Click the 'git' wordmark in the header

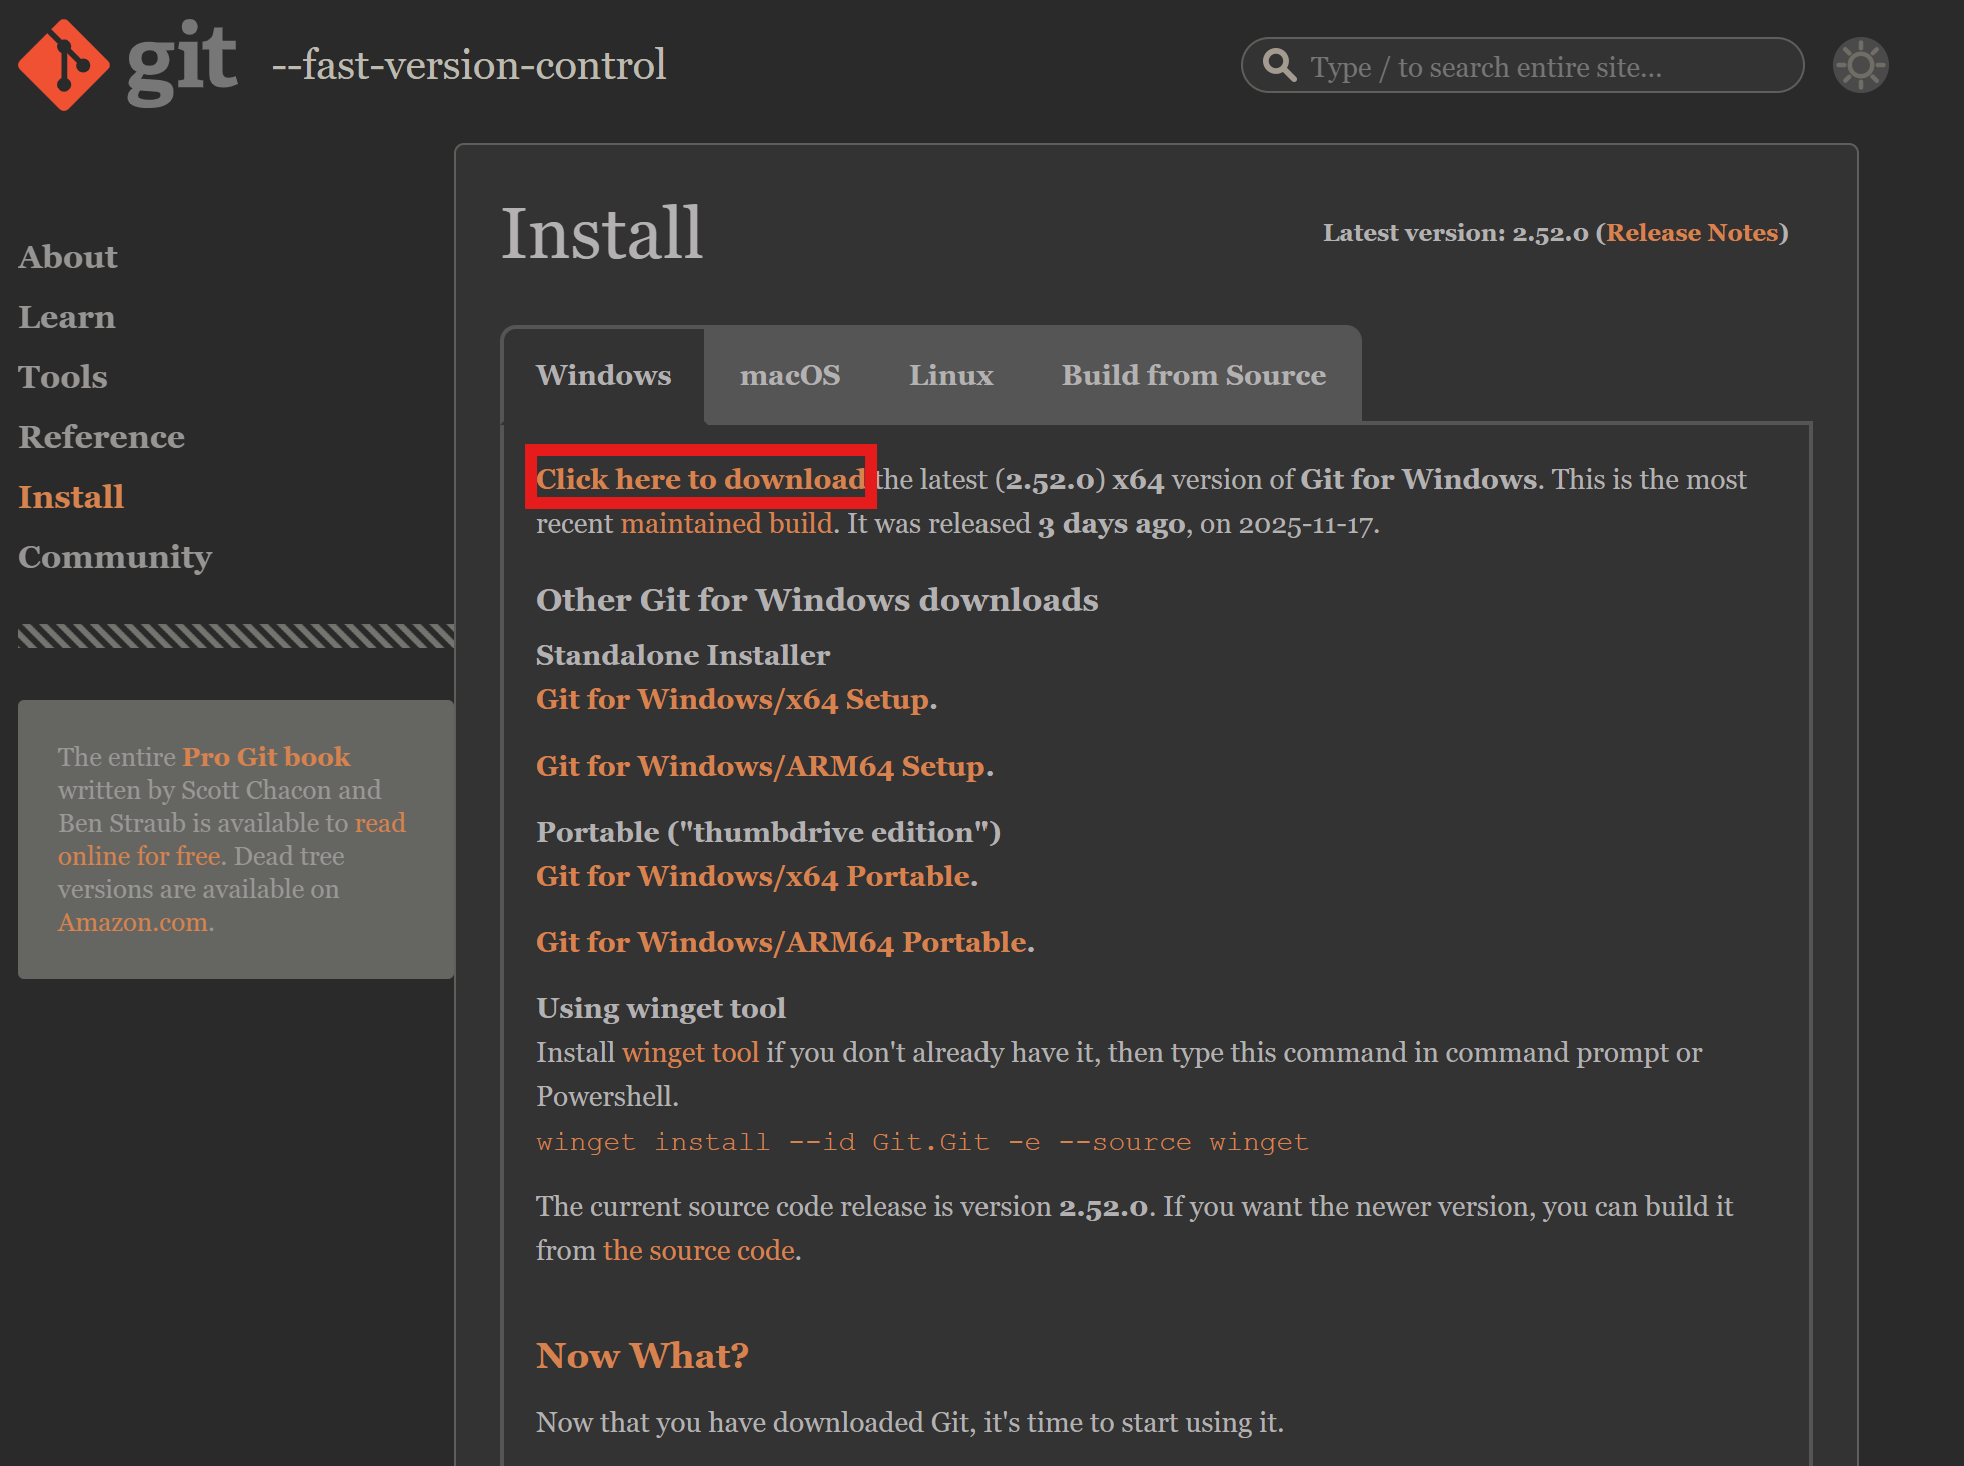182,62
